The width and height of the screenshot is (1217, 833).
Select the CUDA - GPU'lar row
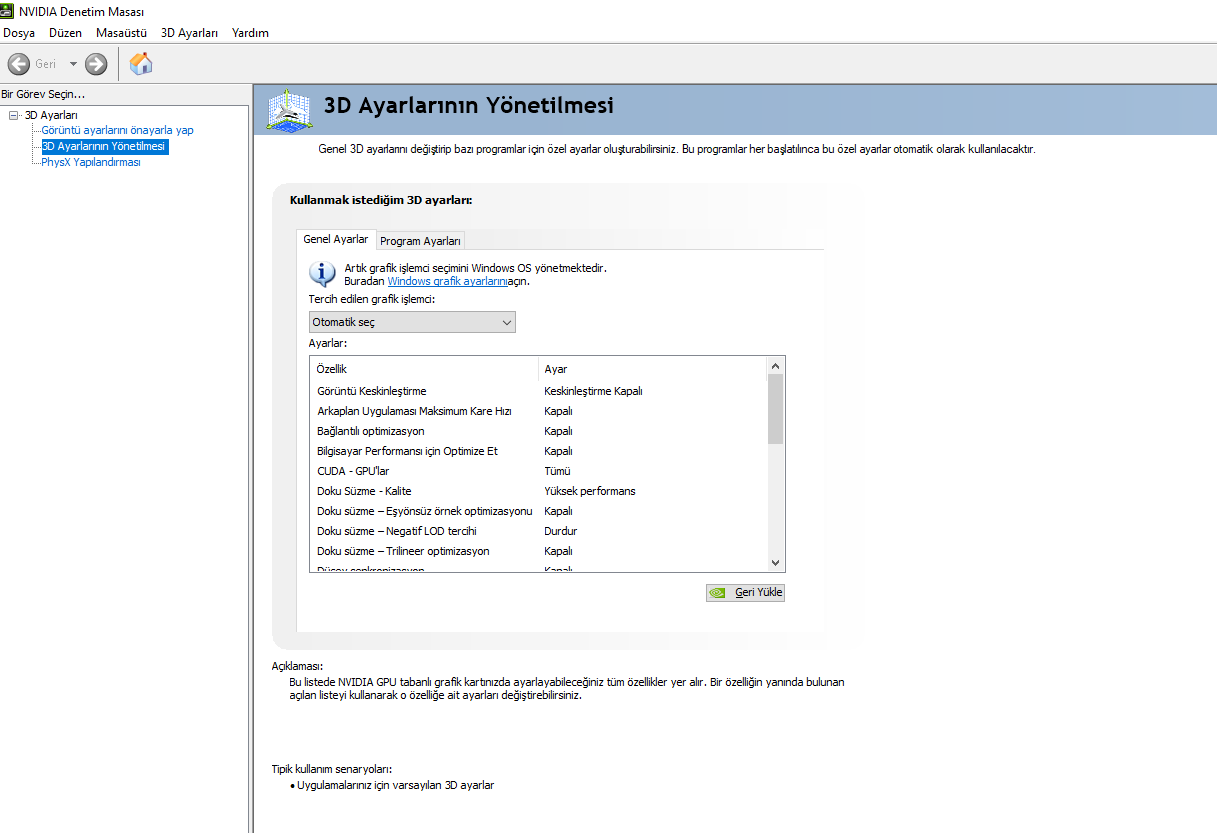tap(538, 471)
